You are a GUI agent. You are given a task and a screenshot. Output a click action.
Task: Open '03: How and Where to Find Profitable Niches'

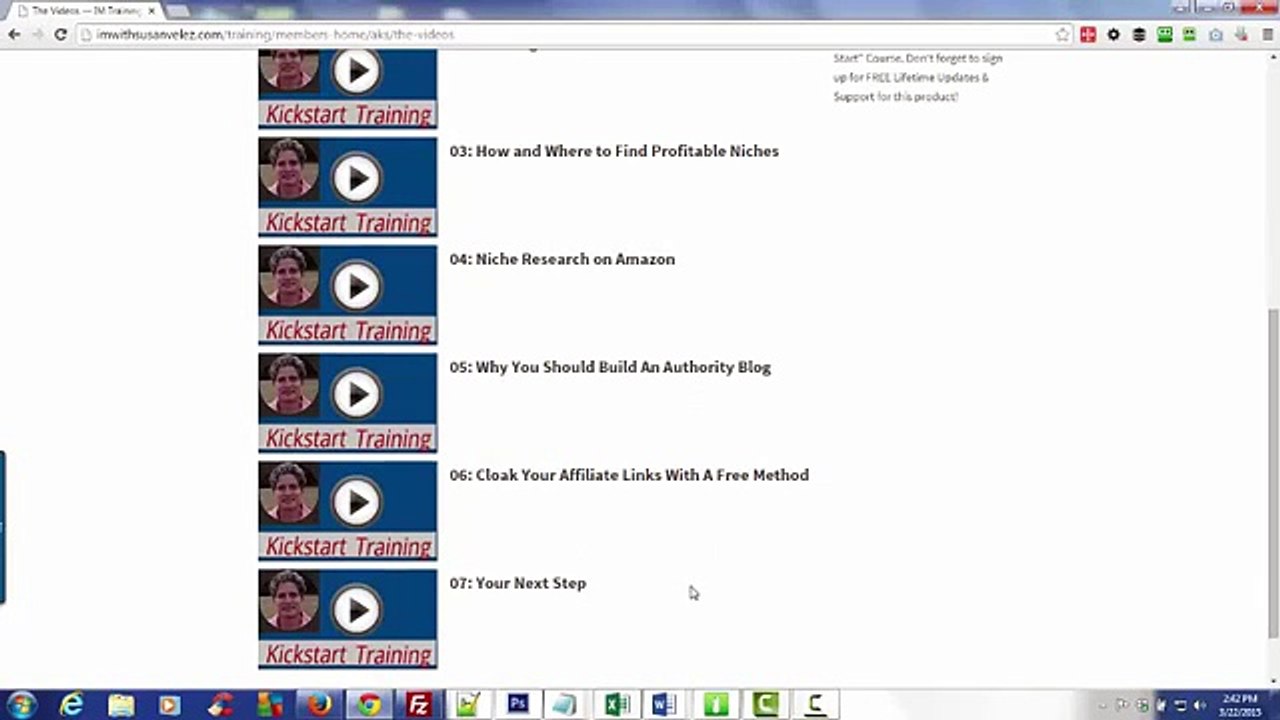pos(614,151)
